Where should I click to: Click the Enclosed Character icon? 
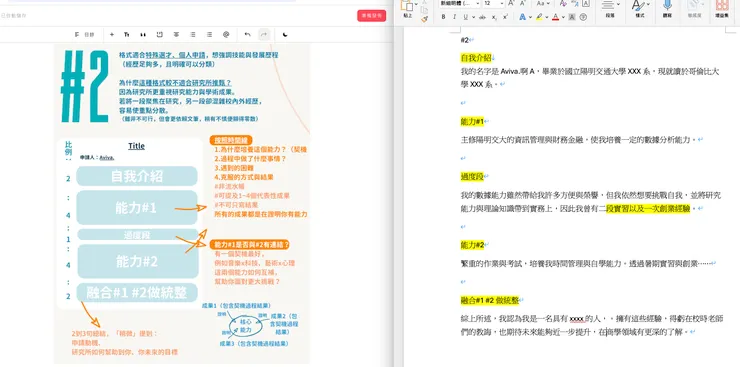tap(583, 17)
